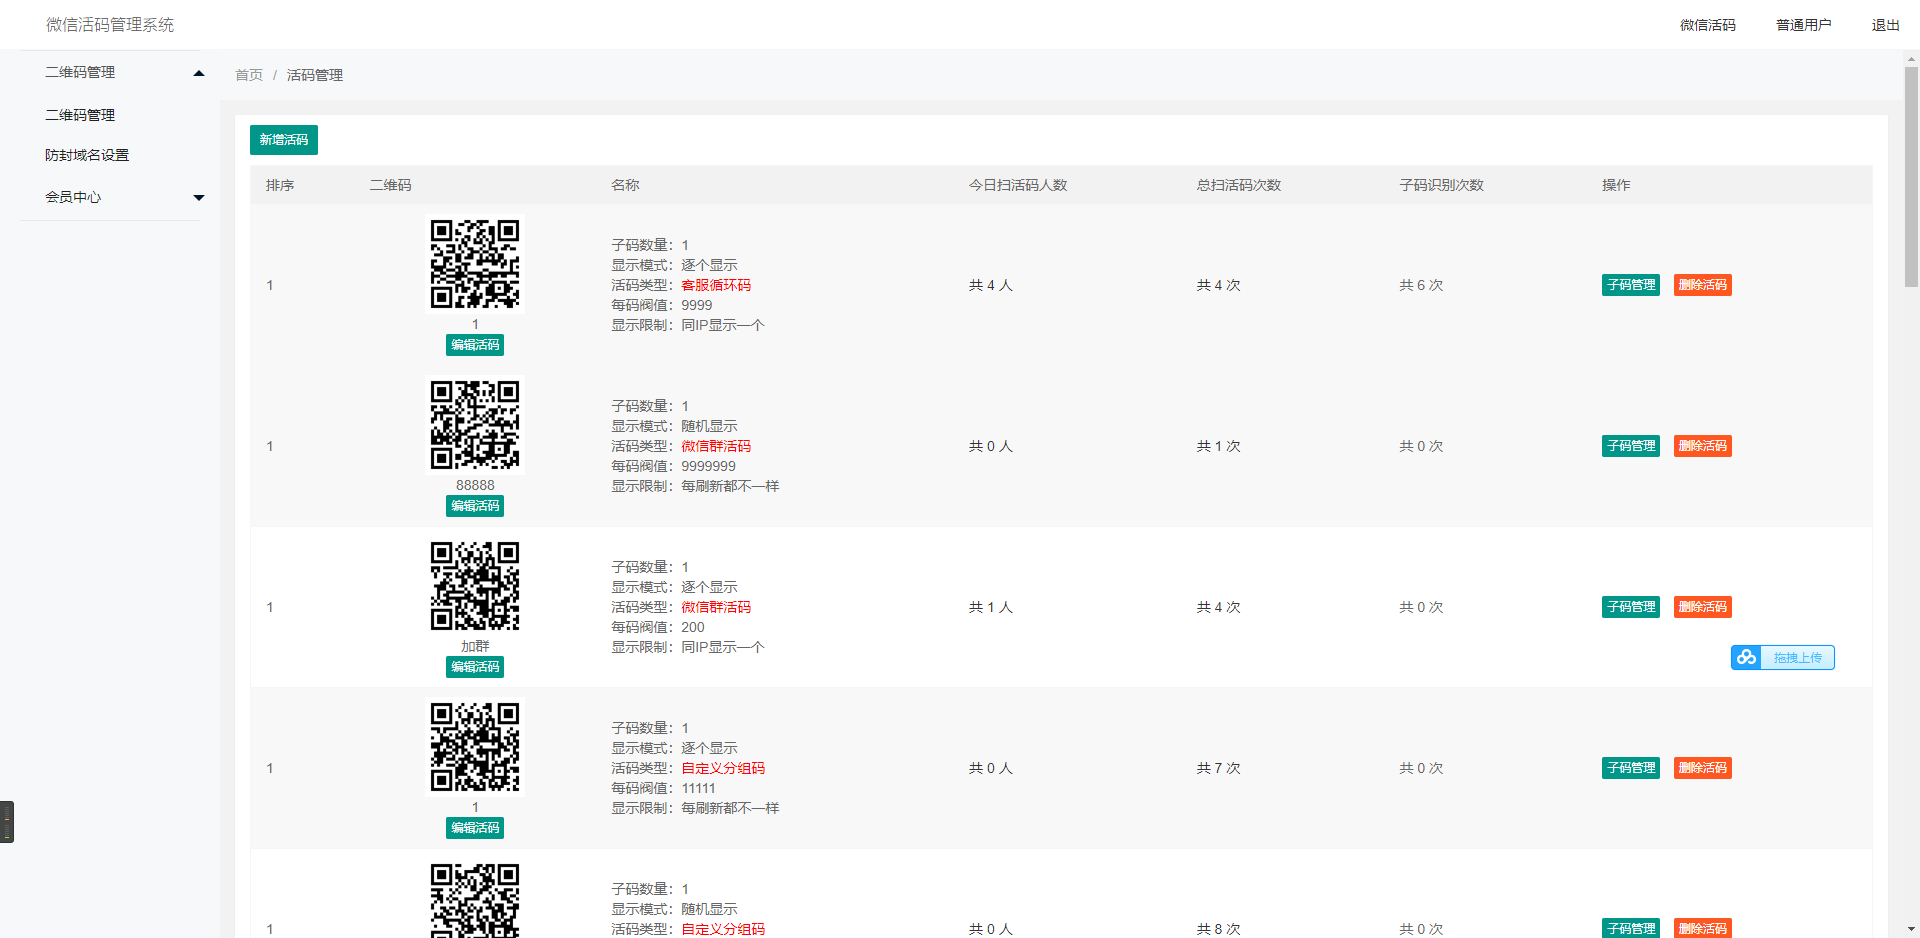Click the 操作 column header
1920x938 pixels.
pyautogui.click(x=1616, y=185)
